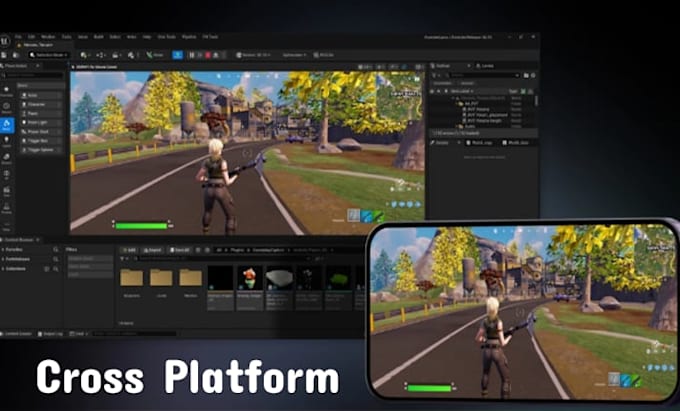This screenshot has width=680, height=411.
Task: Open the Window menu
Action: click(48, 37)
